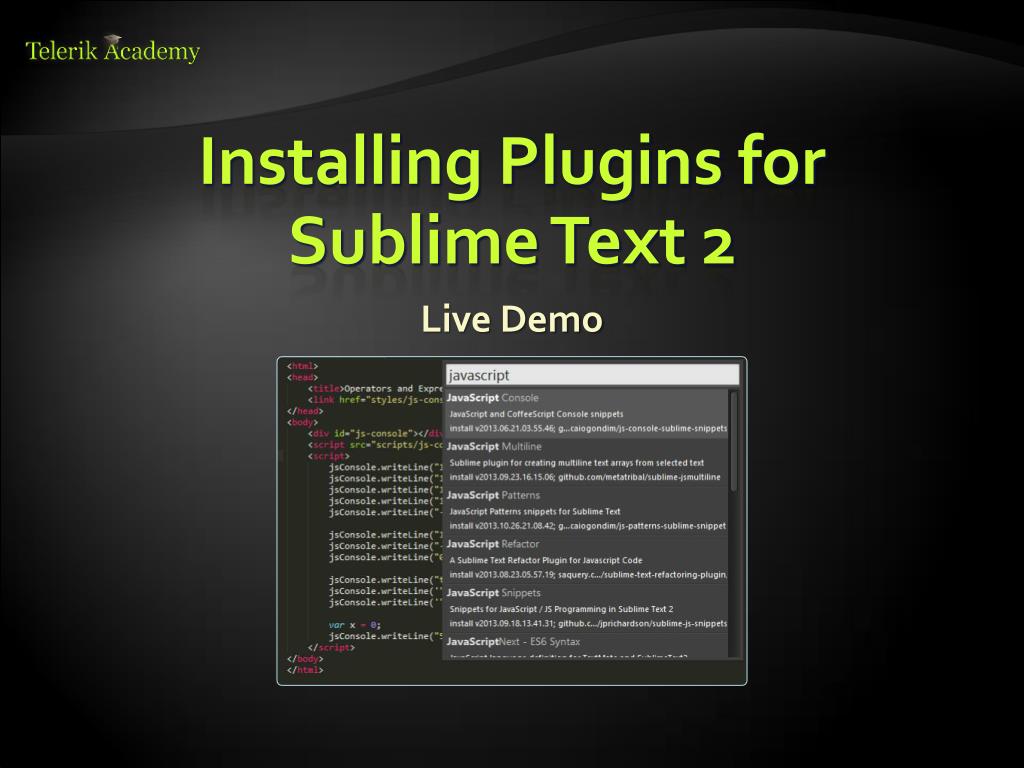The image size is (1024, 768).
Task: Click 'Snippets for JavaScript / JS Programming' description
Action: point(561,609)
